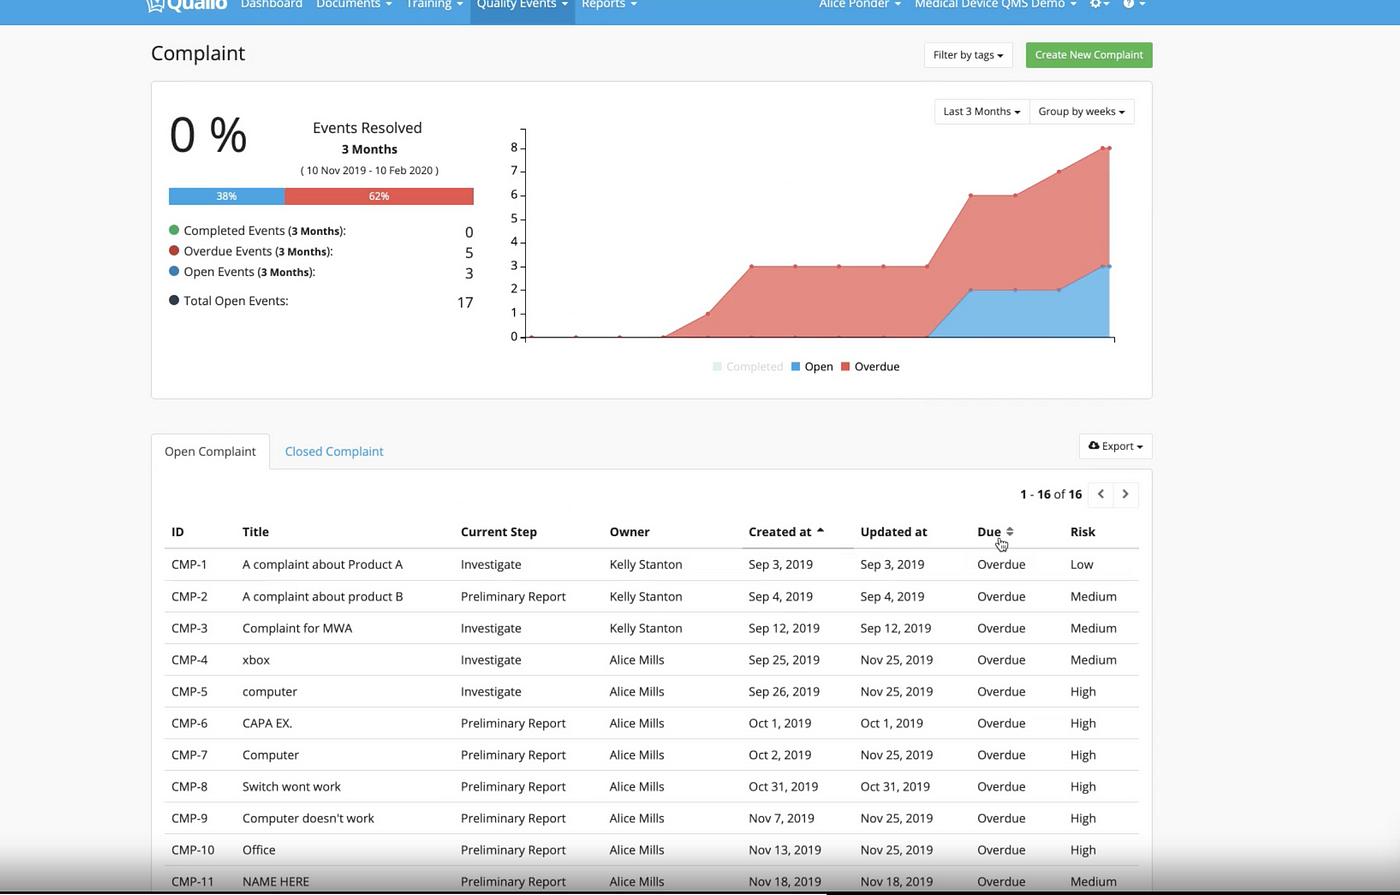
Task: Open 'A complaint about product B'
Action: click(322, 596)
